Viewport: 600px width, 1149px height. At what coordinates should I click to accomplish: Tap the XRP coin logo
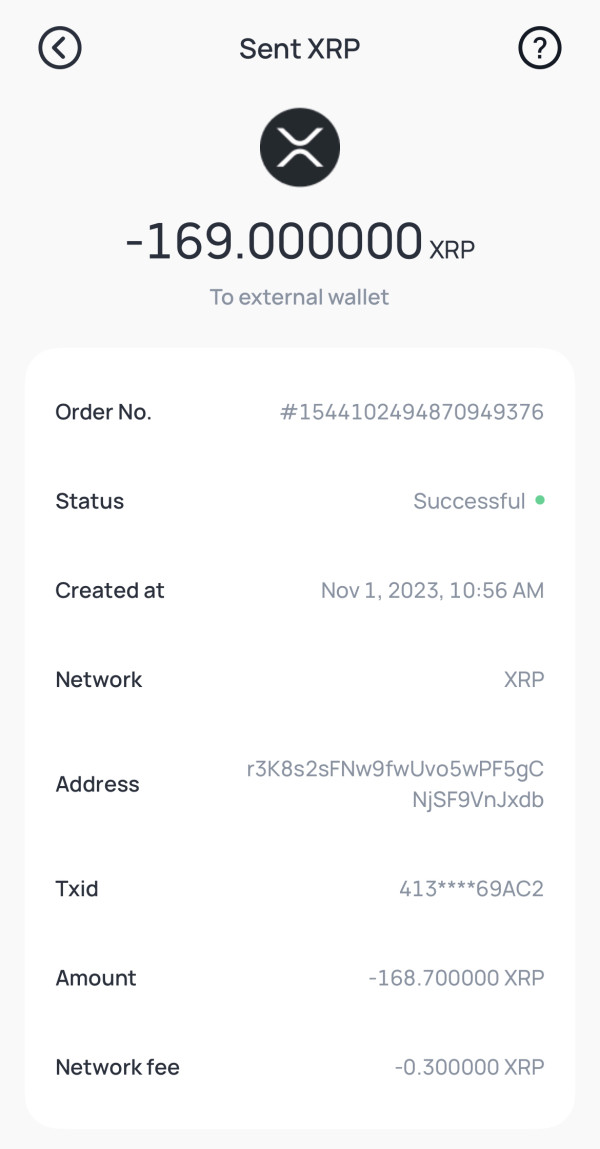[300, 147]
